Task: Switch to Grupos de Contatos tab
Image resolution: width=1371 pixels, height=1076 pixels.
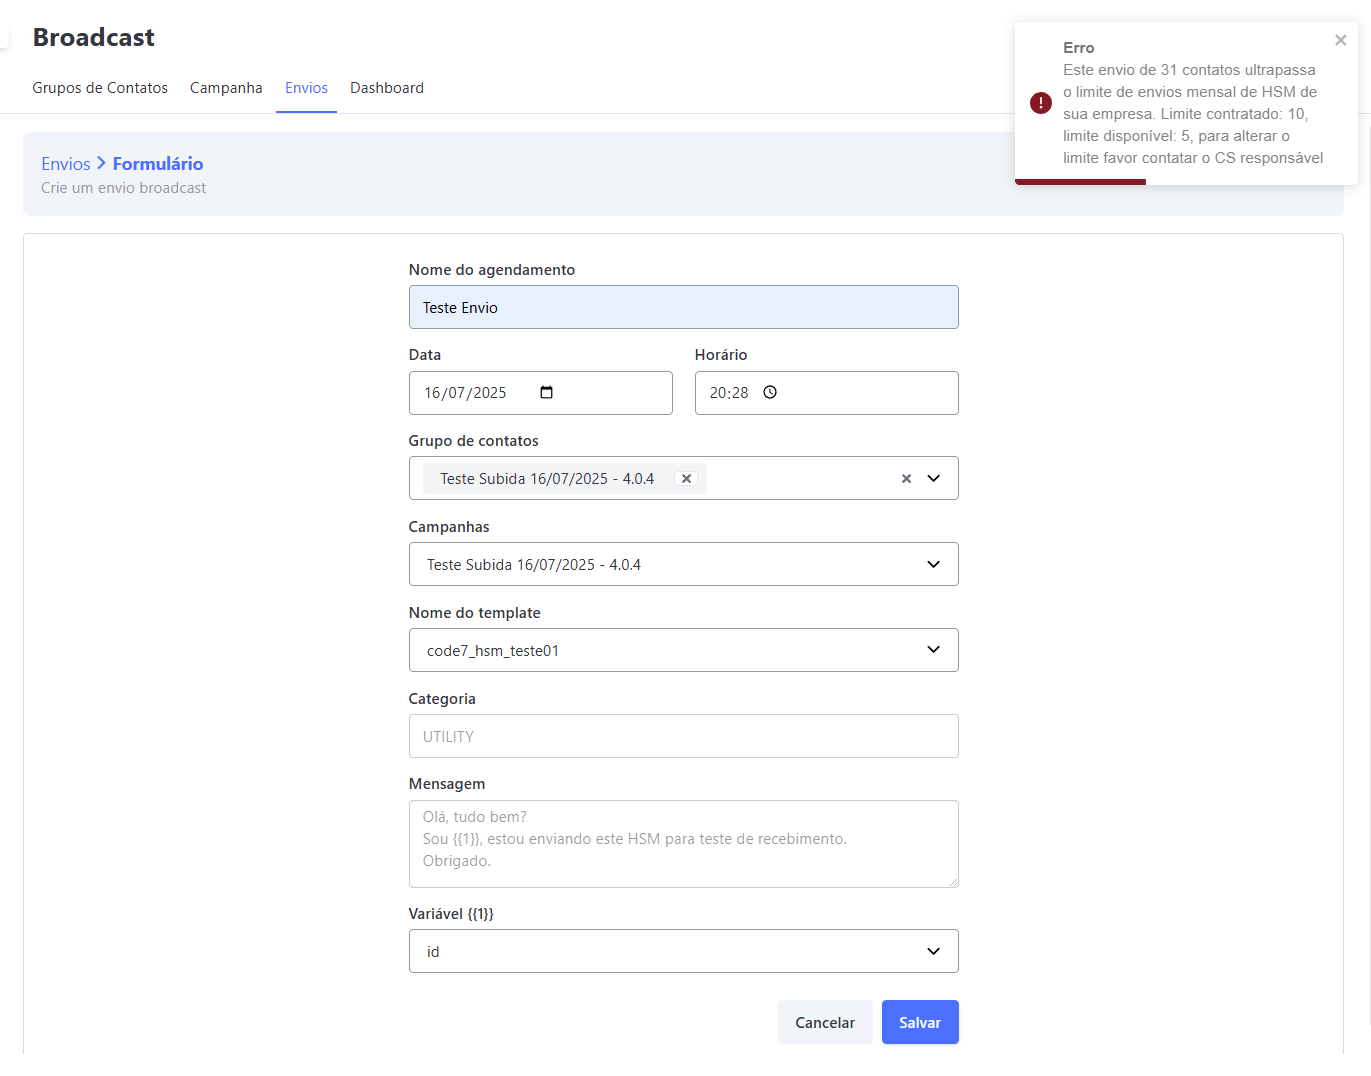Action: point(100,88)
